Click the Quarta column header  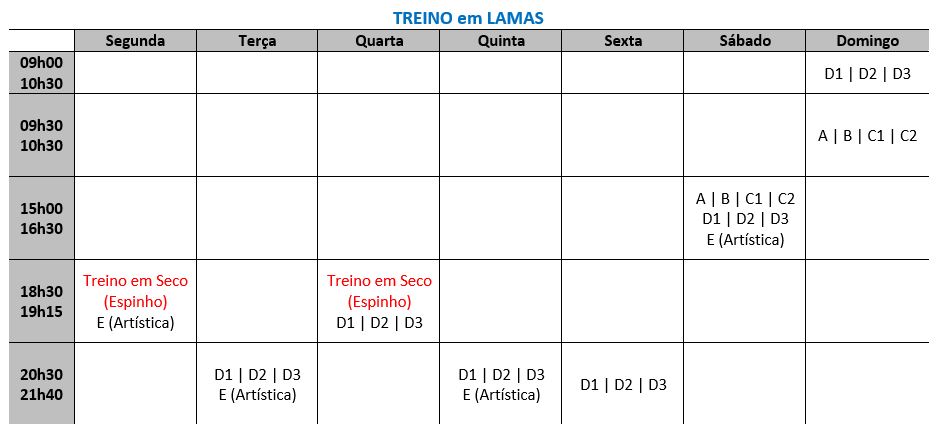379,41
